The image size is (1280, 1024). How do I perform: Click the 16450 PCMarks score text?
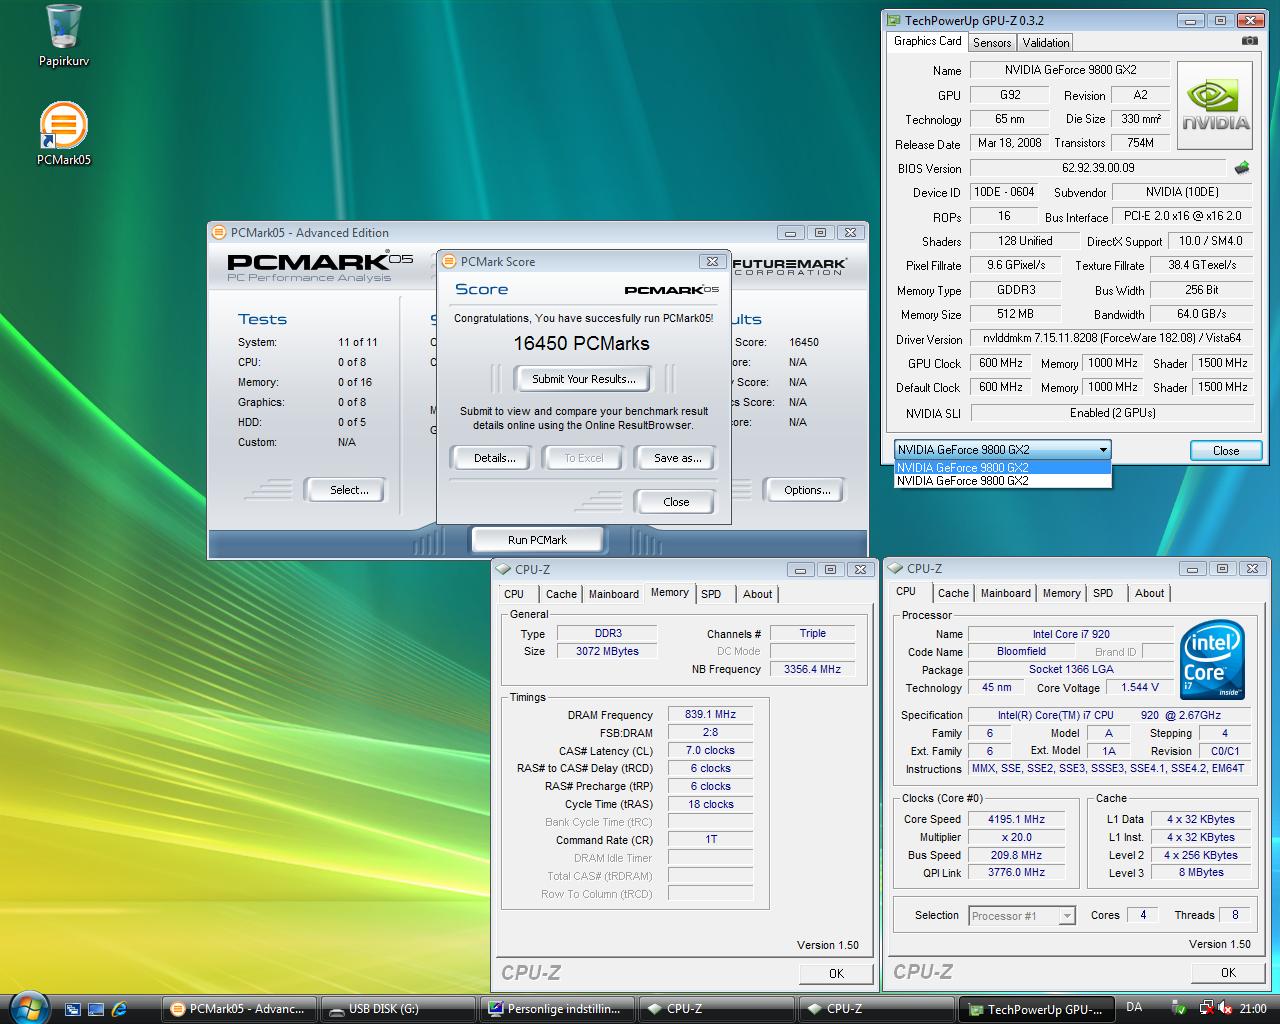click(x=582, y=343)
